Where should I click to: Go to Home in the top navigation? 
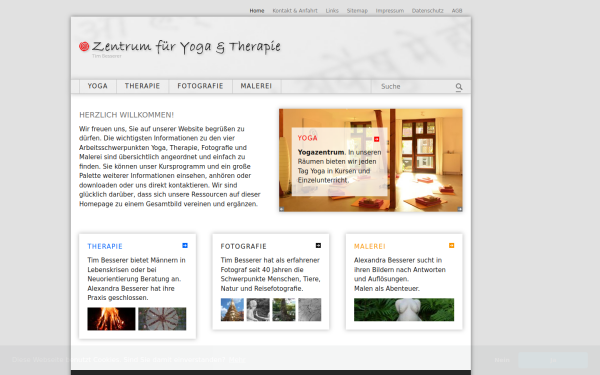[x=257, y=11]
